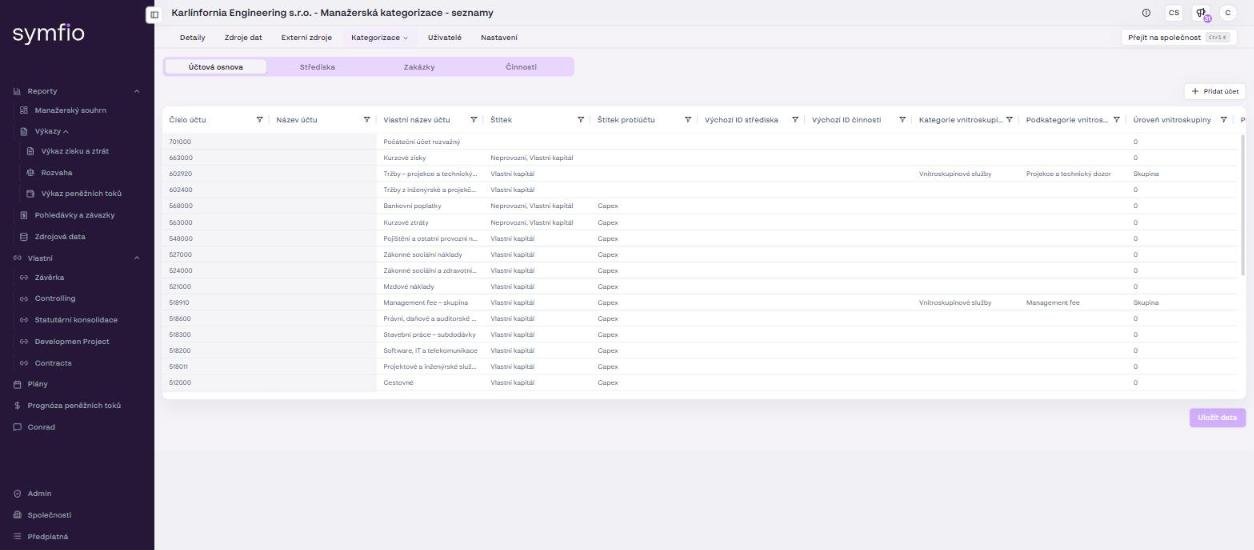The image size is (1254, 550).
Task: Open the Uživatelé tab
Action: (x=445, y=37)
